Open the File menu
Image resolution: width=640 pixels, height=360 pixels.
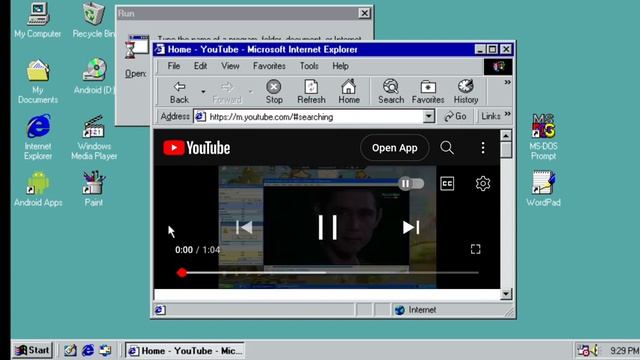pyautogui.click(x=173, y=66)
